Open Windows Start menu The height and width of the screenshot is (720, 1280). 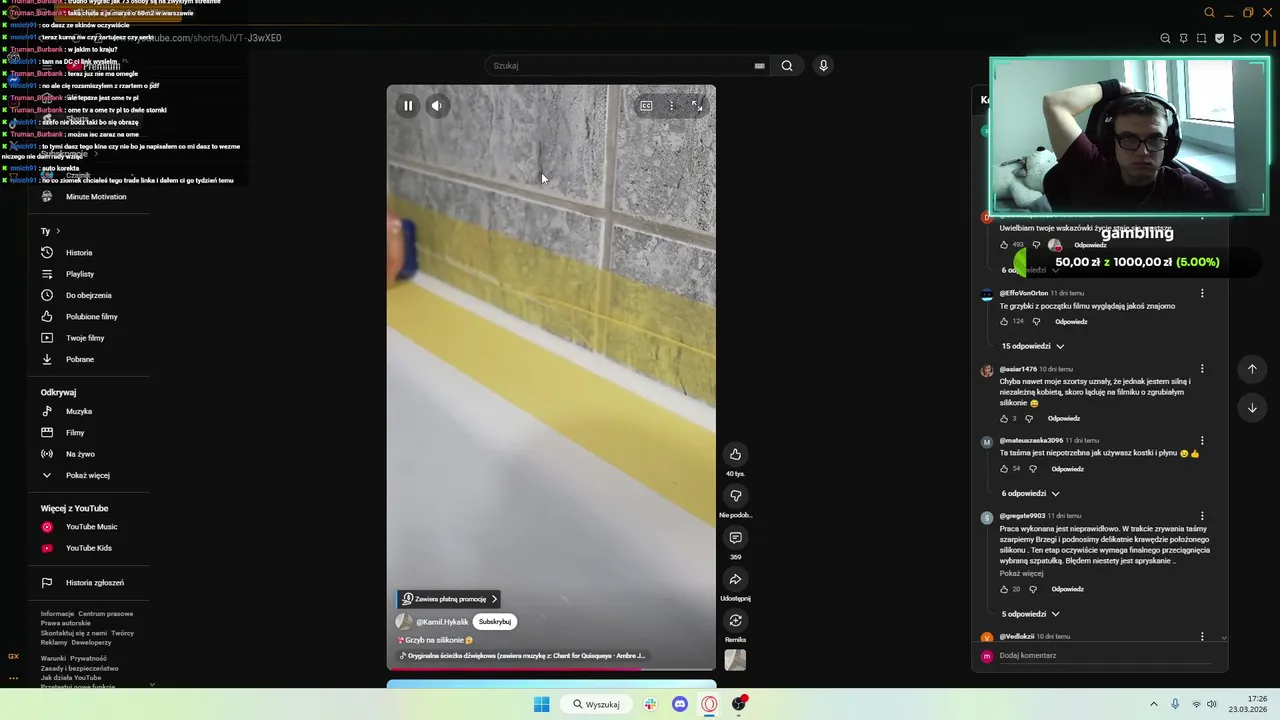(x=541, y=704)
